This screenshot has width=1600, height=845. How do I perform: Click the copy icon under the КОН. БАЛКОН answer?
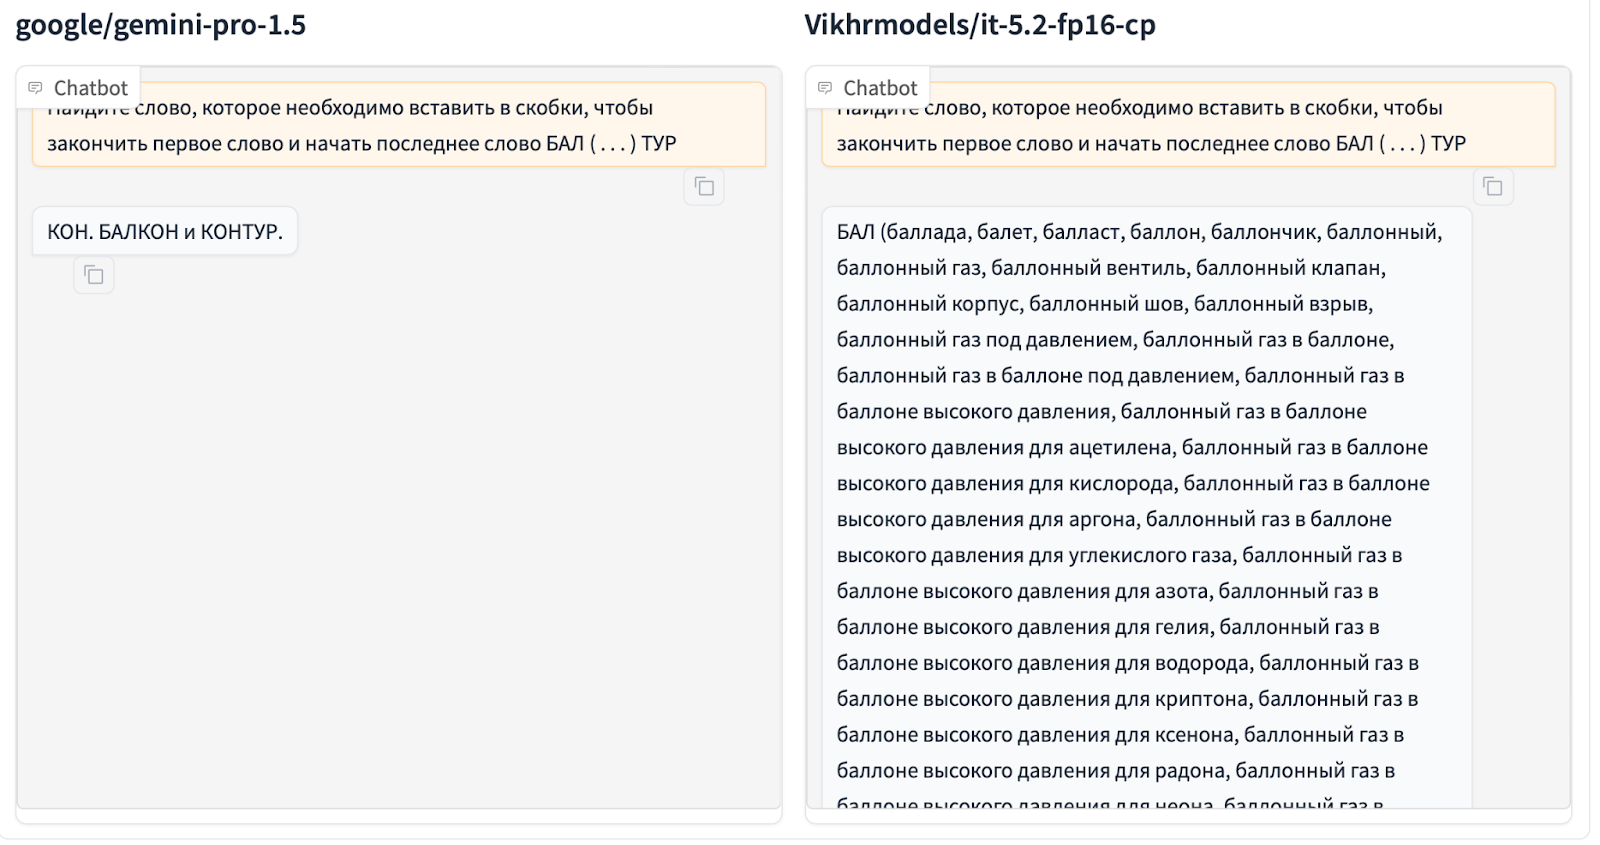pyautogui.click(x=93, y=274)
